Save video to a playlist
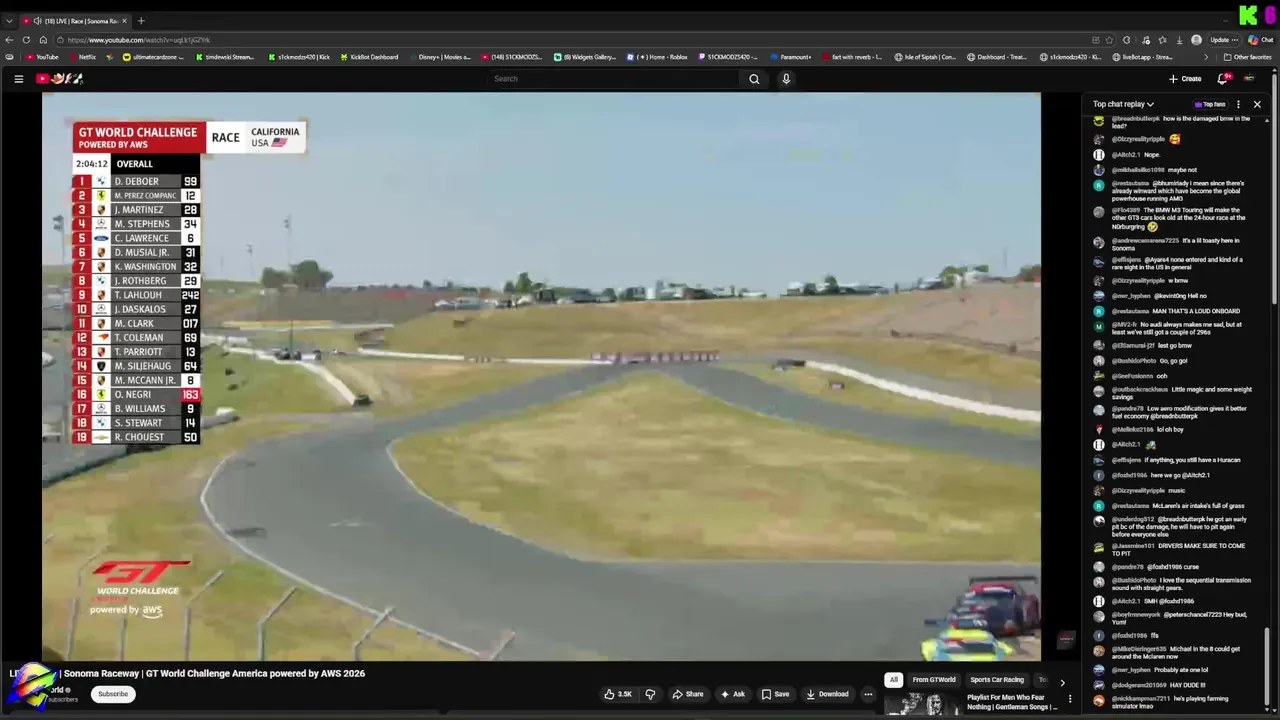Screen dimensions: 1280x720 [775, 694]
